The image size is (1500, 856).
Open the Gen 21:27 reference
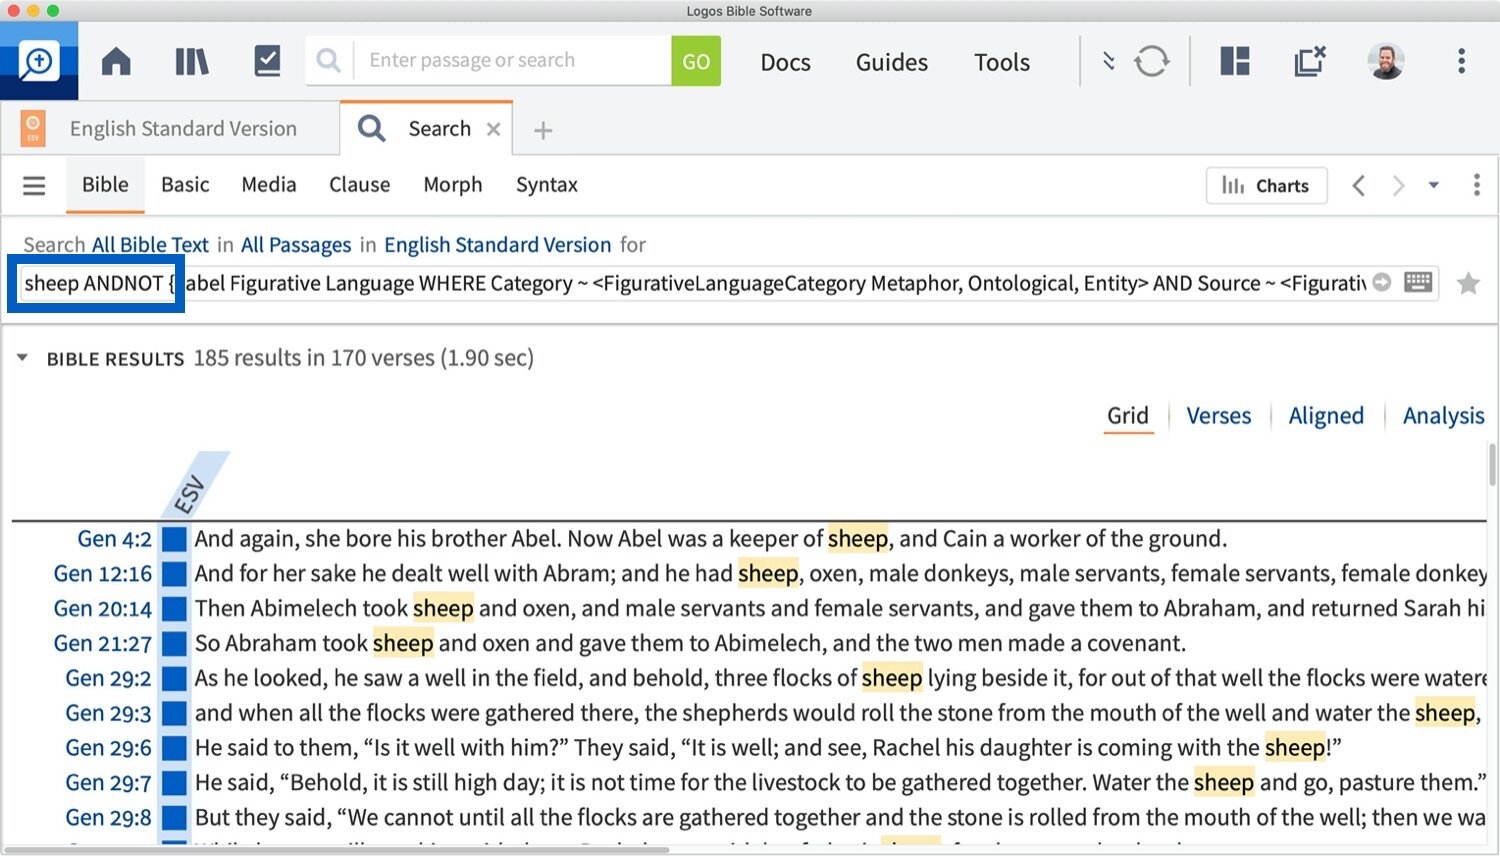[103, 644]
